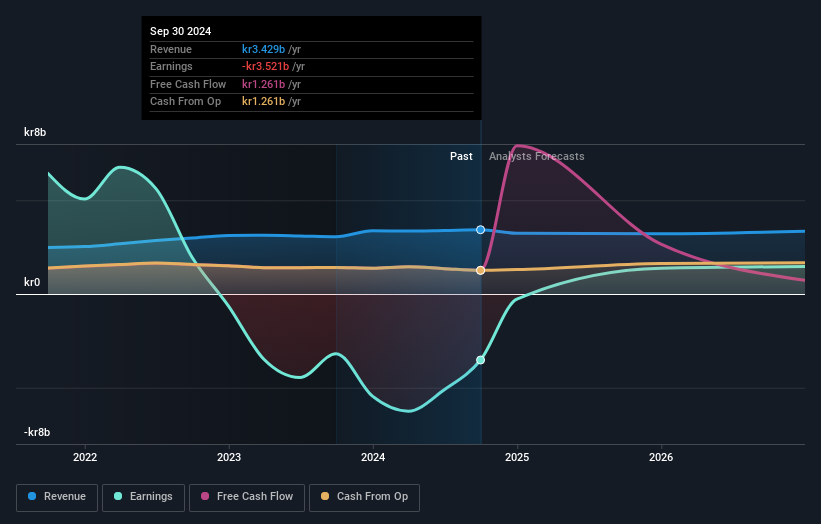Click the 2023 x-axis label
Screen dimensions: 821x524
pos(229,458)
